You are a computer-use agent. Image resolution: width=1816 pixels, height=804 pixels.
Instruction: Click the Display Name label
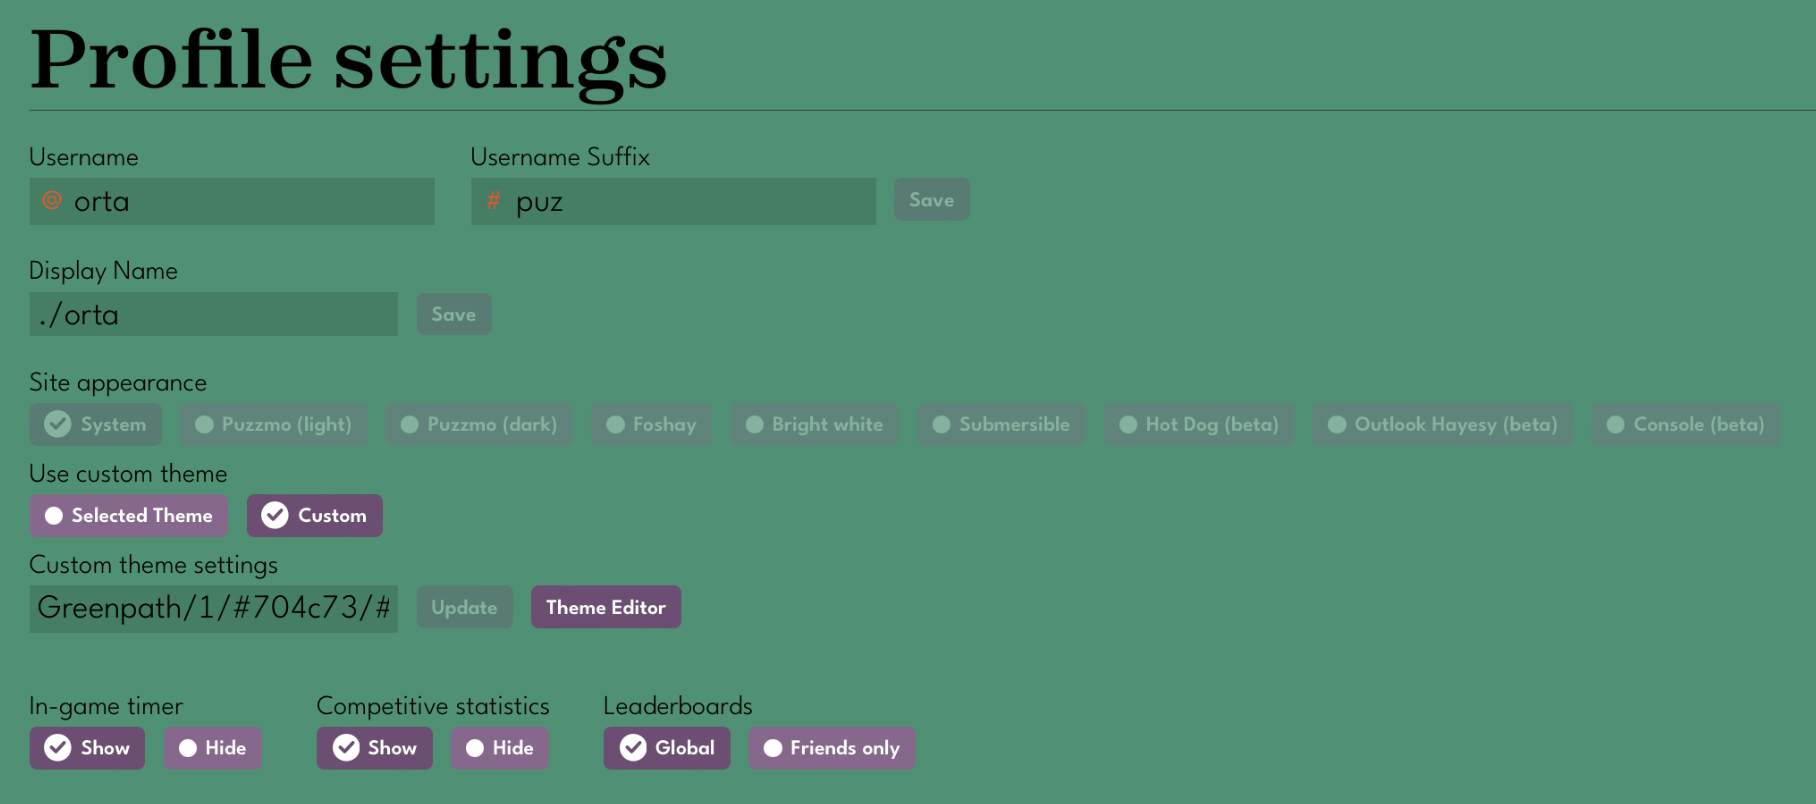coord(103,271)
